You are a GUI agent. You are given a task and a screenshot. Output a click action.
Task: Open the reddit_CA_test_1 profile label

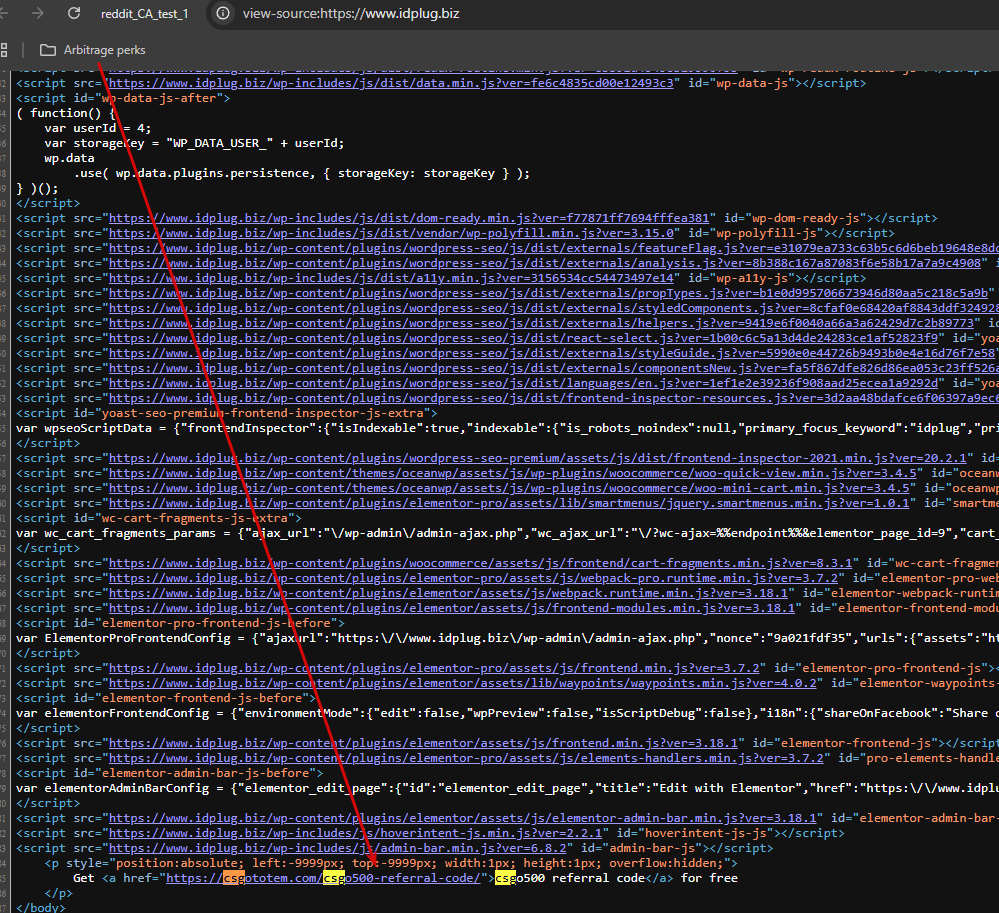145,14
